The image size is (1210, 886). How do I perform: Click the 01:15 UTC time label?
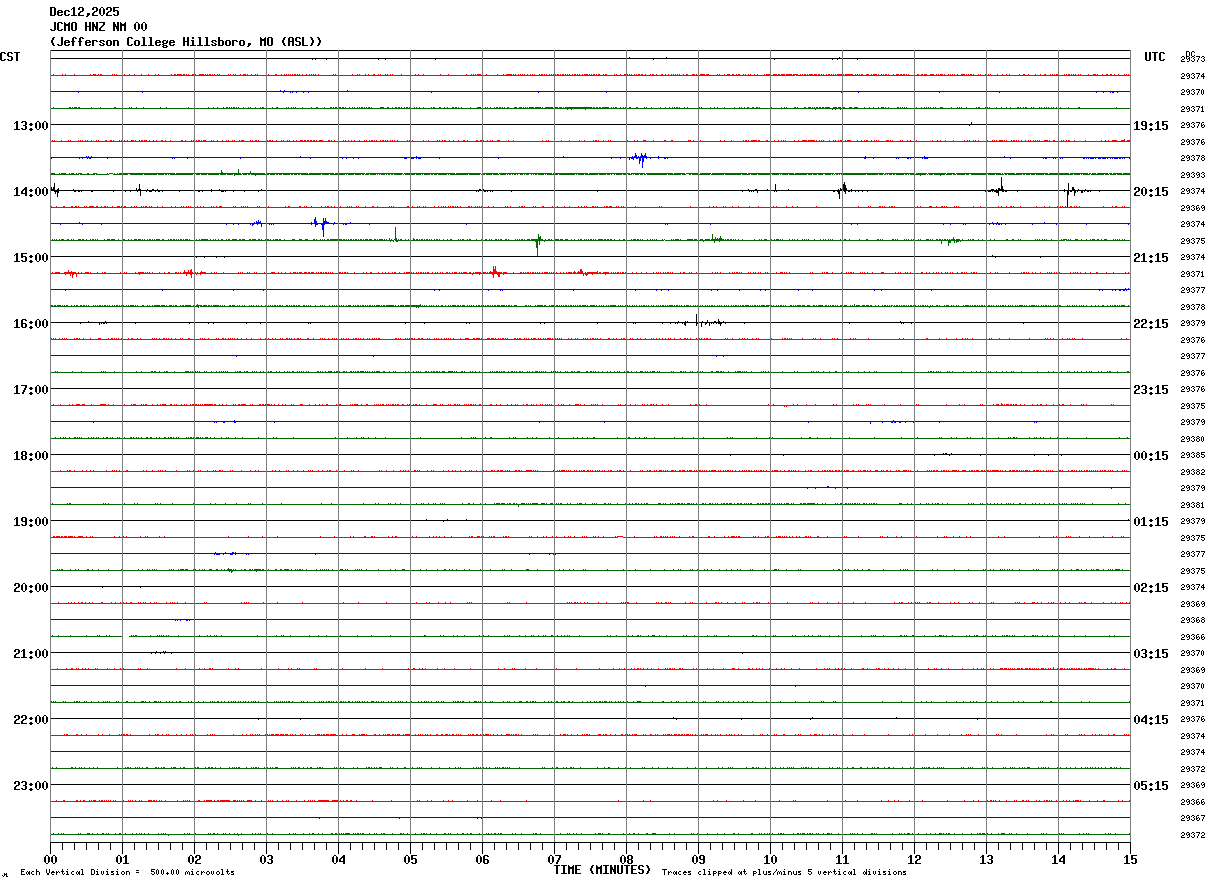(1151, 522)
